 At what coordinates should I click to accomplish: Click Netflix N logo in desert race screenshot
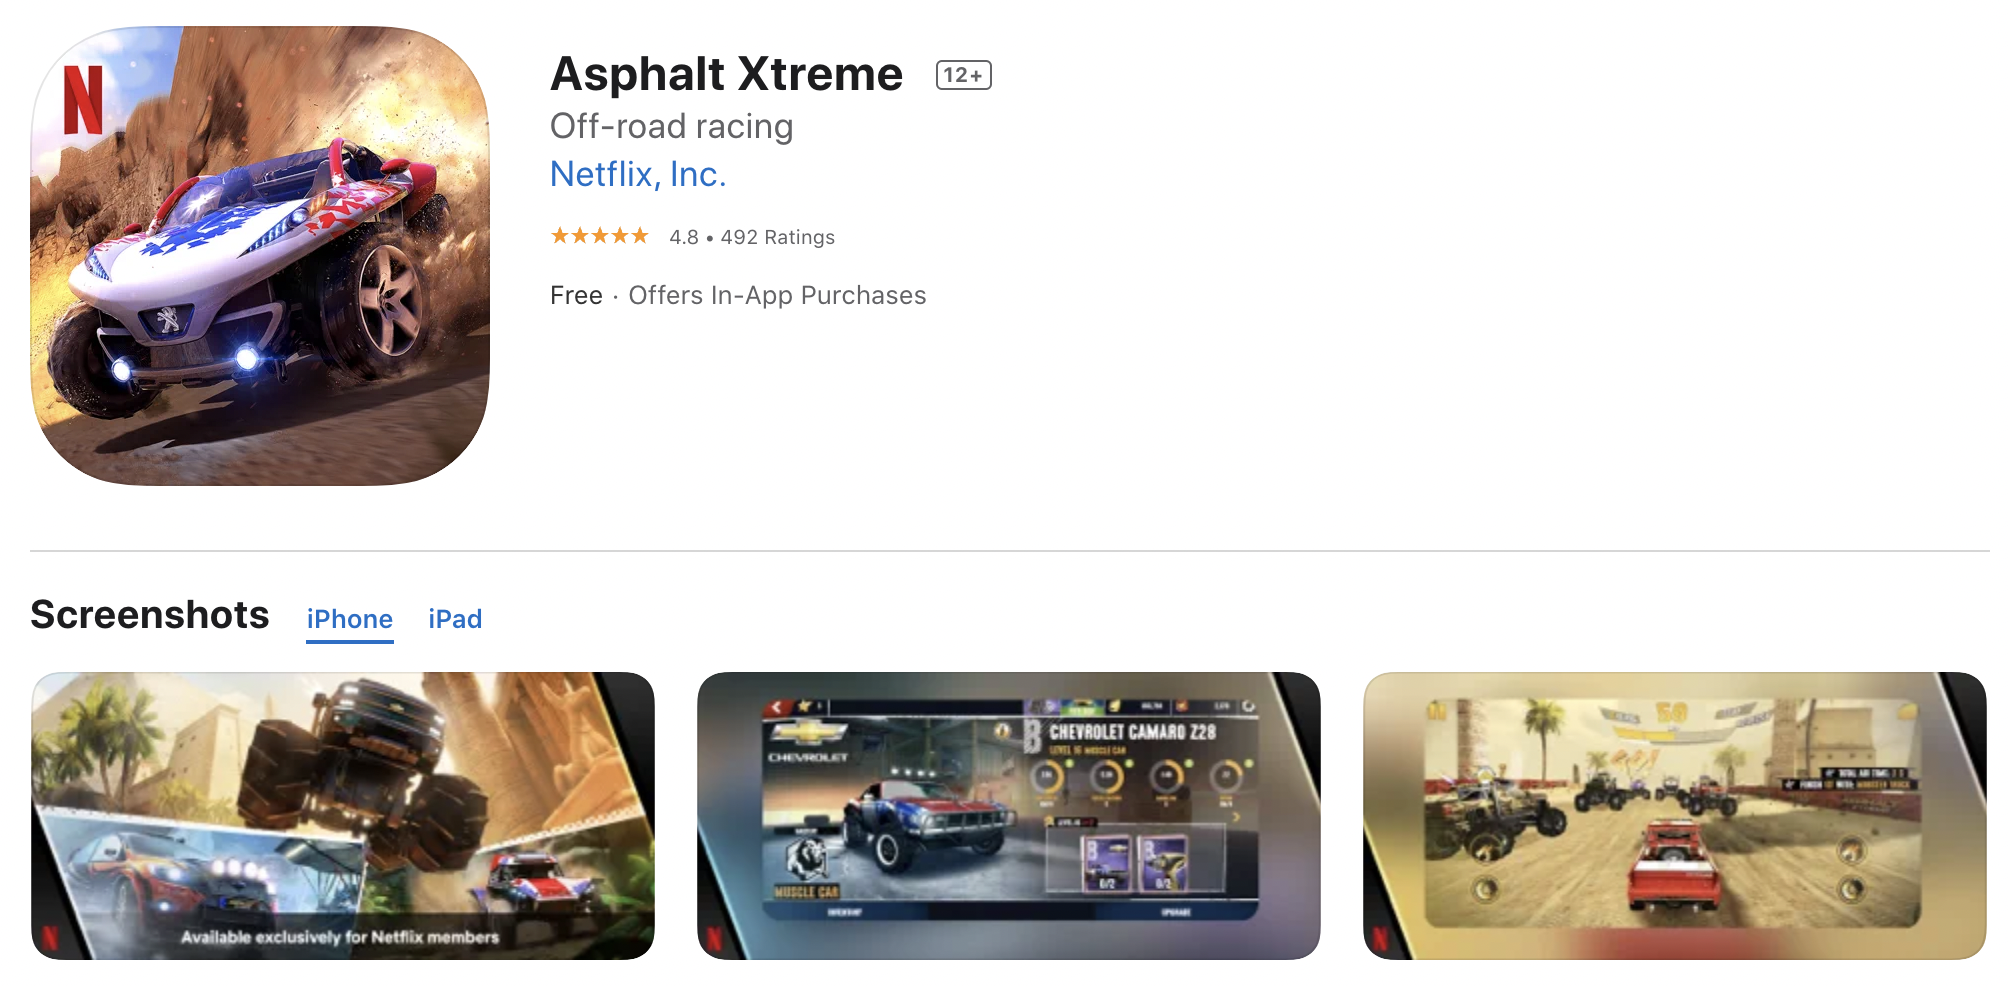click(1380, 938)
